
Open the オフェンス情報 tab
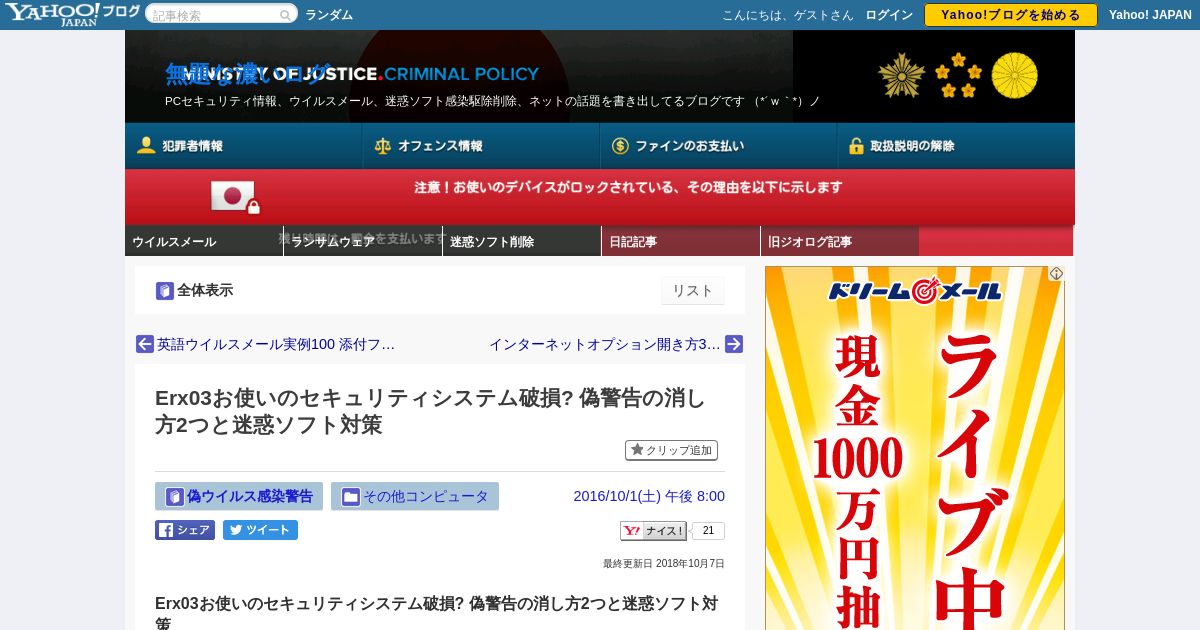coord(481,146)
